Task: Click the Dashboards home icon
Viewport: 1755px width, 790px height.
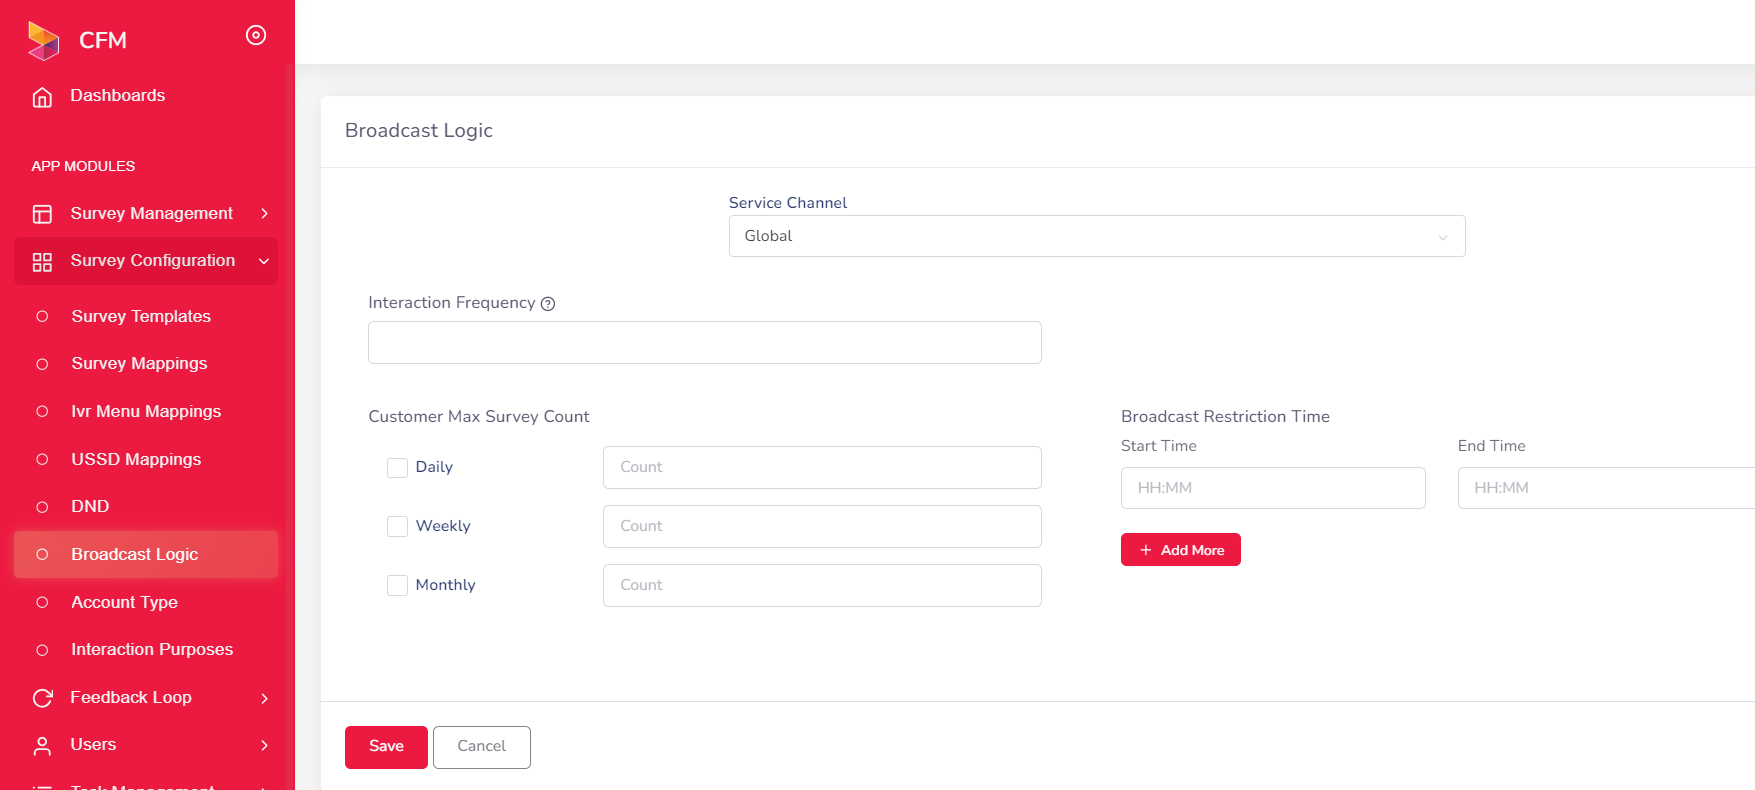Action: (x=42, y=97)
